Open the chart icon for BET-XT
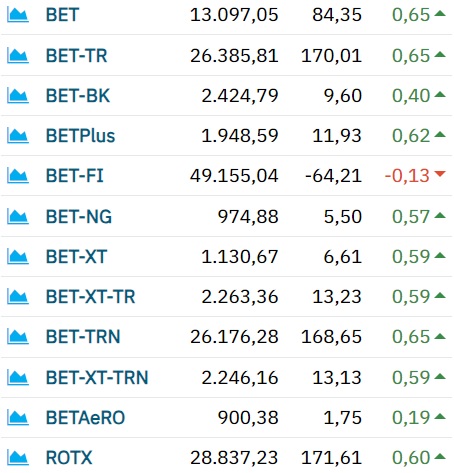 [18, 257]
